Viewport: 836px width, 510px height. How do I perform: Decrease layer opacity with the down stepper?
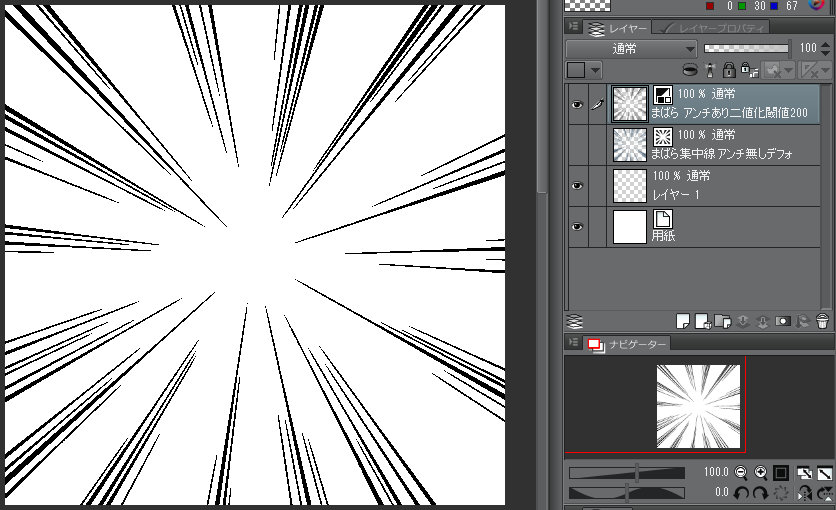point(826,53)
